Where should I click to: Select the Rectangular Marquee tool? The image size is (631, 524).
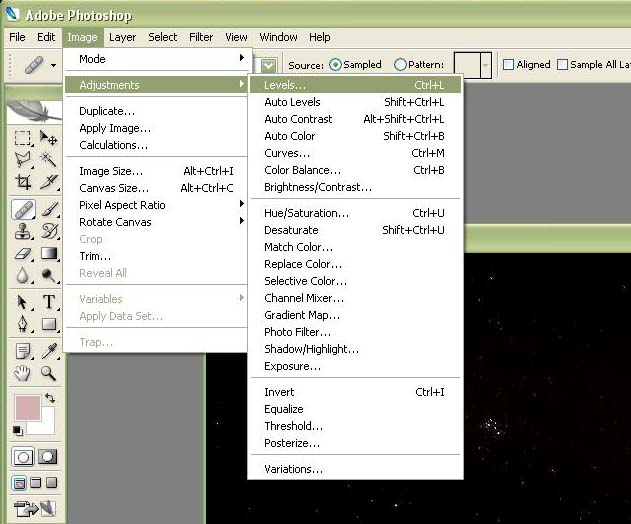coord(23,138)
